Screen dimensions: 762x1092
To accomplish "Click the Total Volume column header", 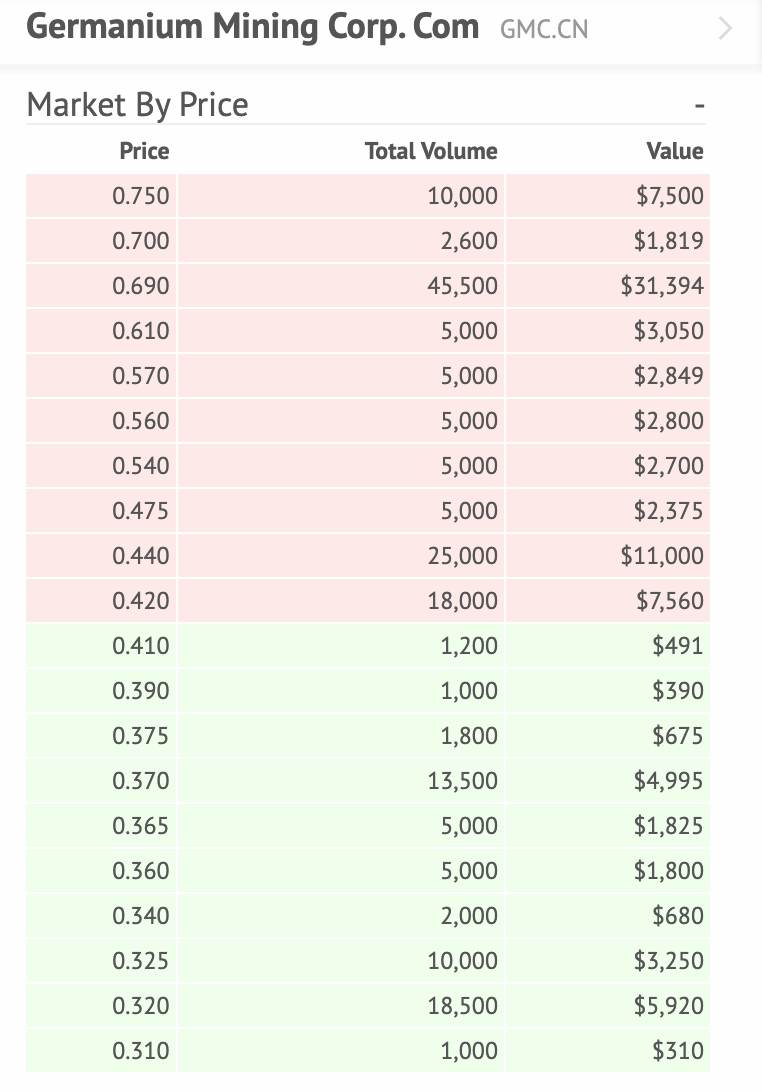I will click(431, 151).
